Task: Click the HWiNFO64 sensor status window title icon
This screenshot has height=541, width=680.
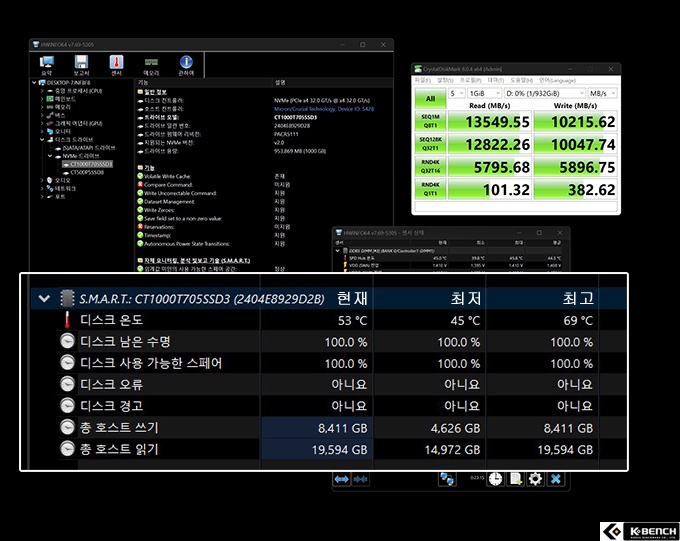Action: [339, 233]
